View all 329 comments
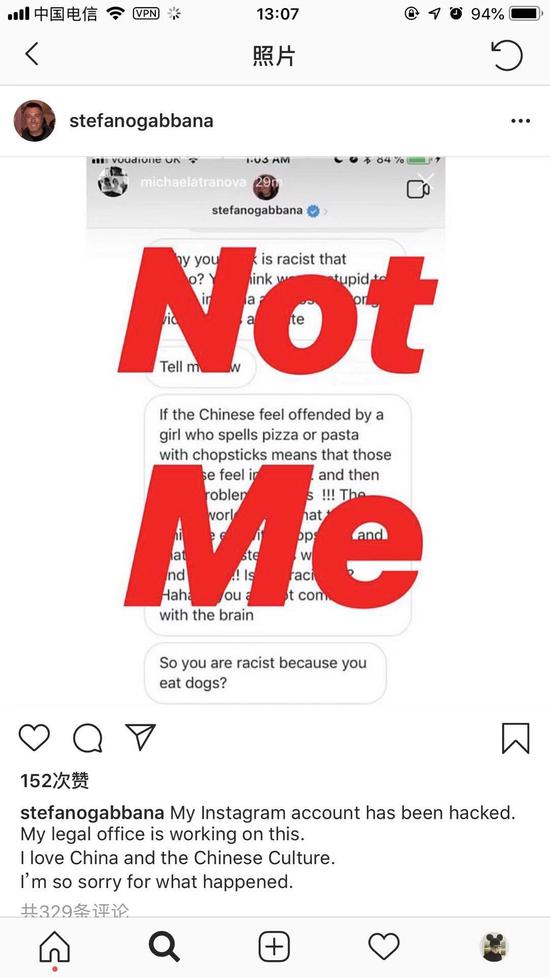Viewport: 550px width, 977px height. (x=75, y=910)
